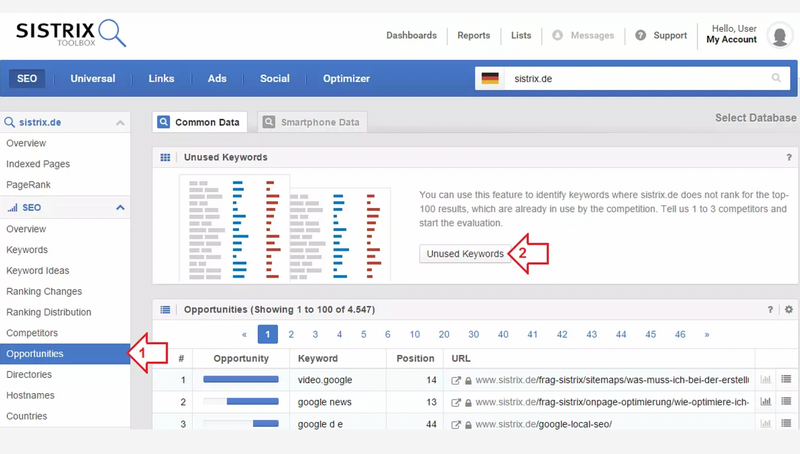Collapse the sistrix.de sidebar section
Viewport: 800px width, 454px height.
120,122
